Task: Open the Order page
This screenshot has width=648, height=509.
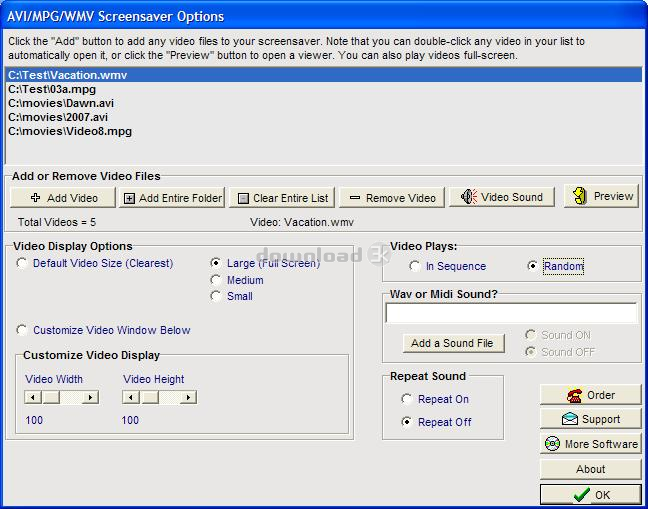Action: click(x=590, y=395)
